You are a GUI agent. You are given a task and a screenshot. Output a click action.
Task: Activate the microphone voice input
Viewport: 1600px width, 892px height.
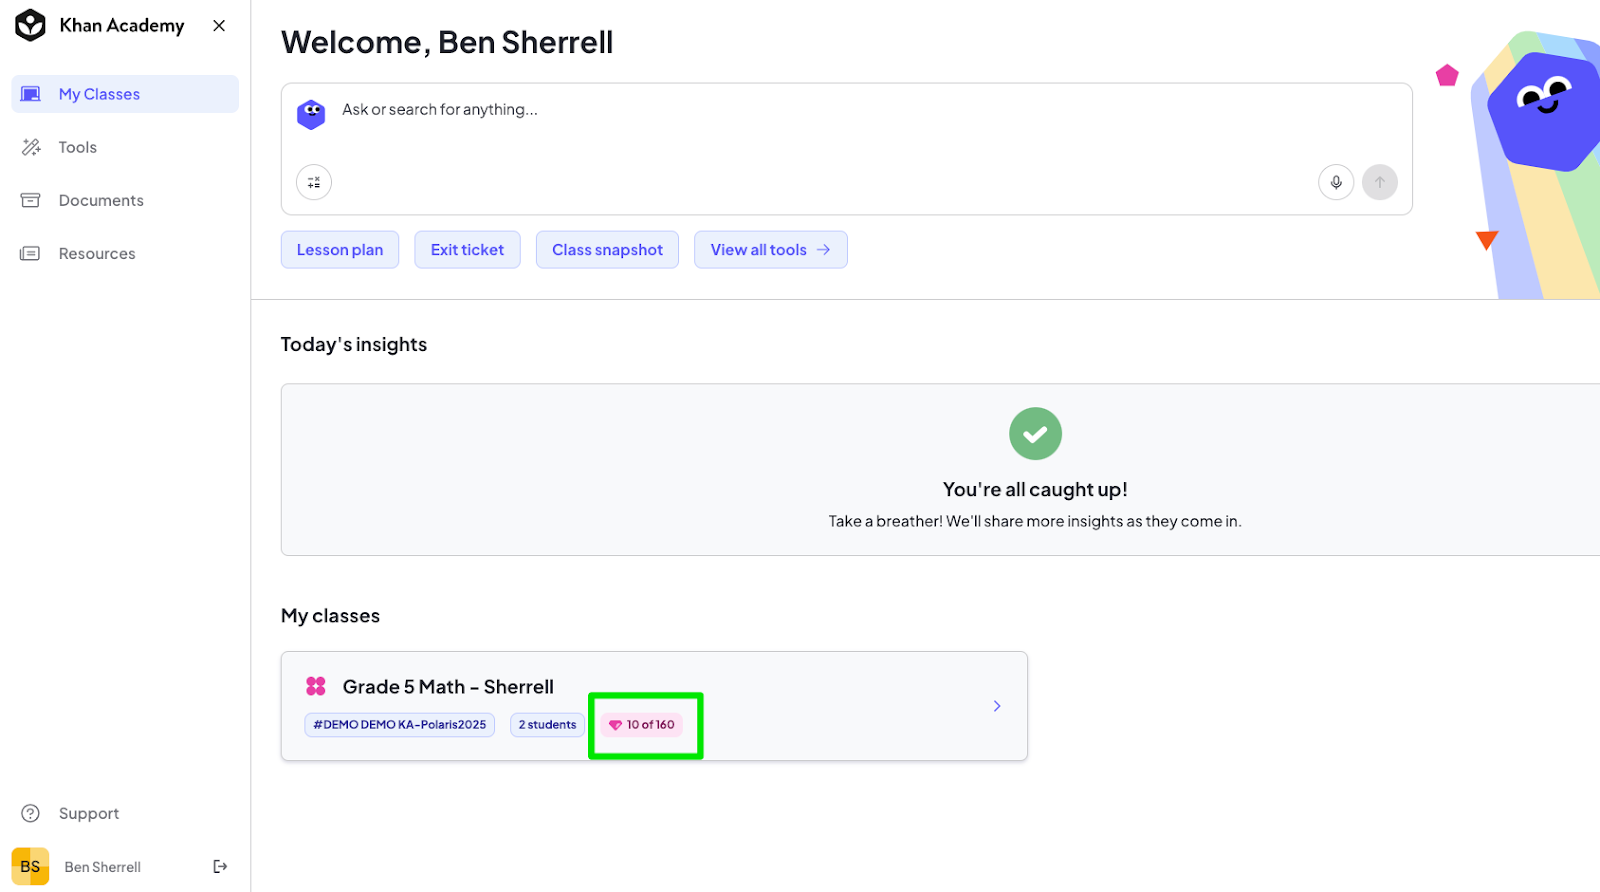pyautogui.click(x=1336, y=182)
